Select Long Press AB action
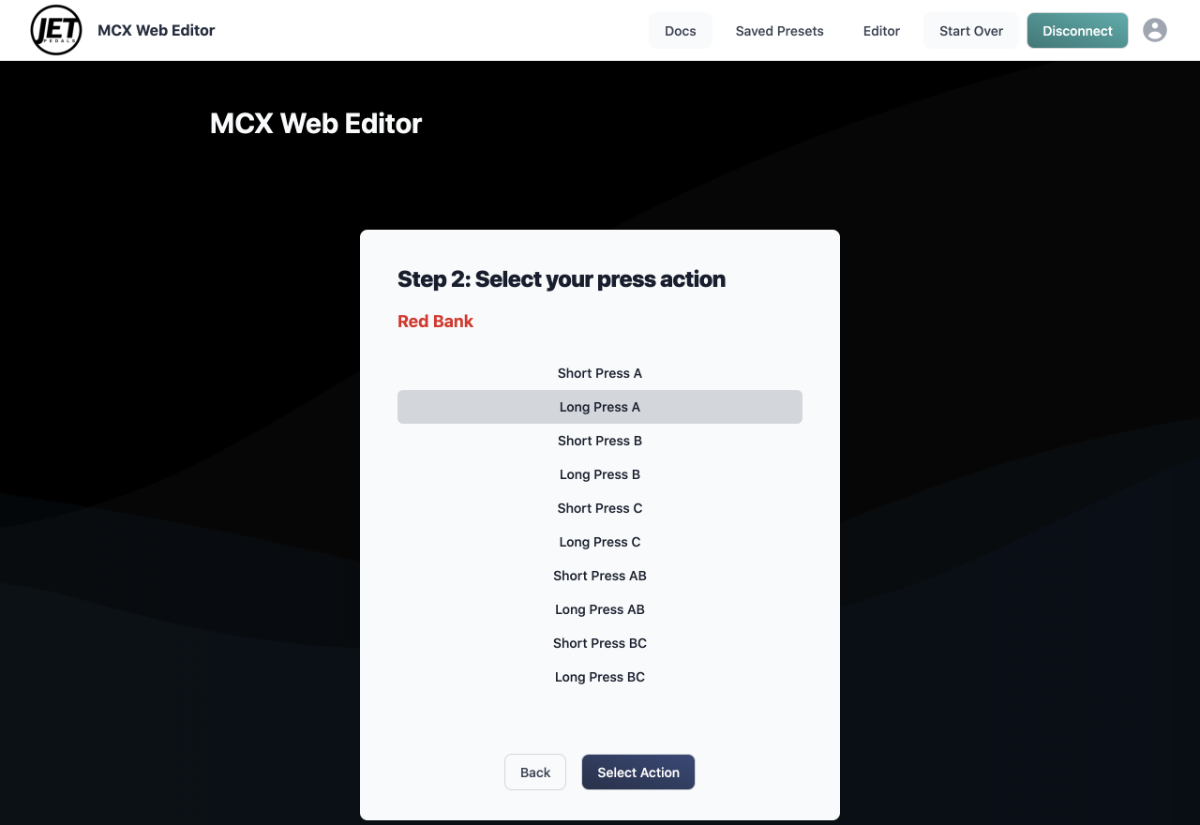 tap(600, 610)
